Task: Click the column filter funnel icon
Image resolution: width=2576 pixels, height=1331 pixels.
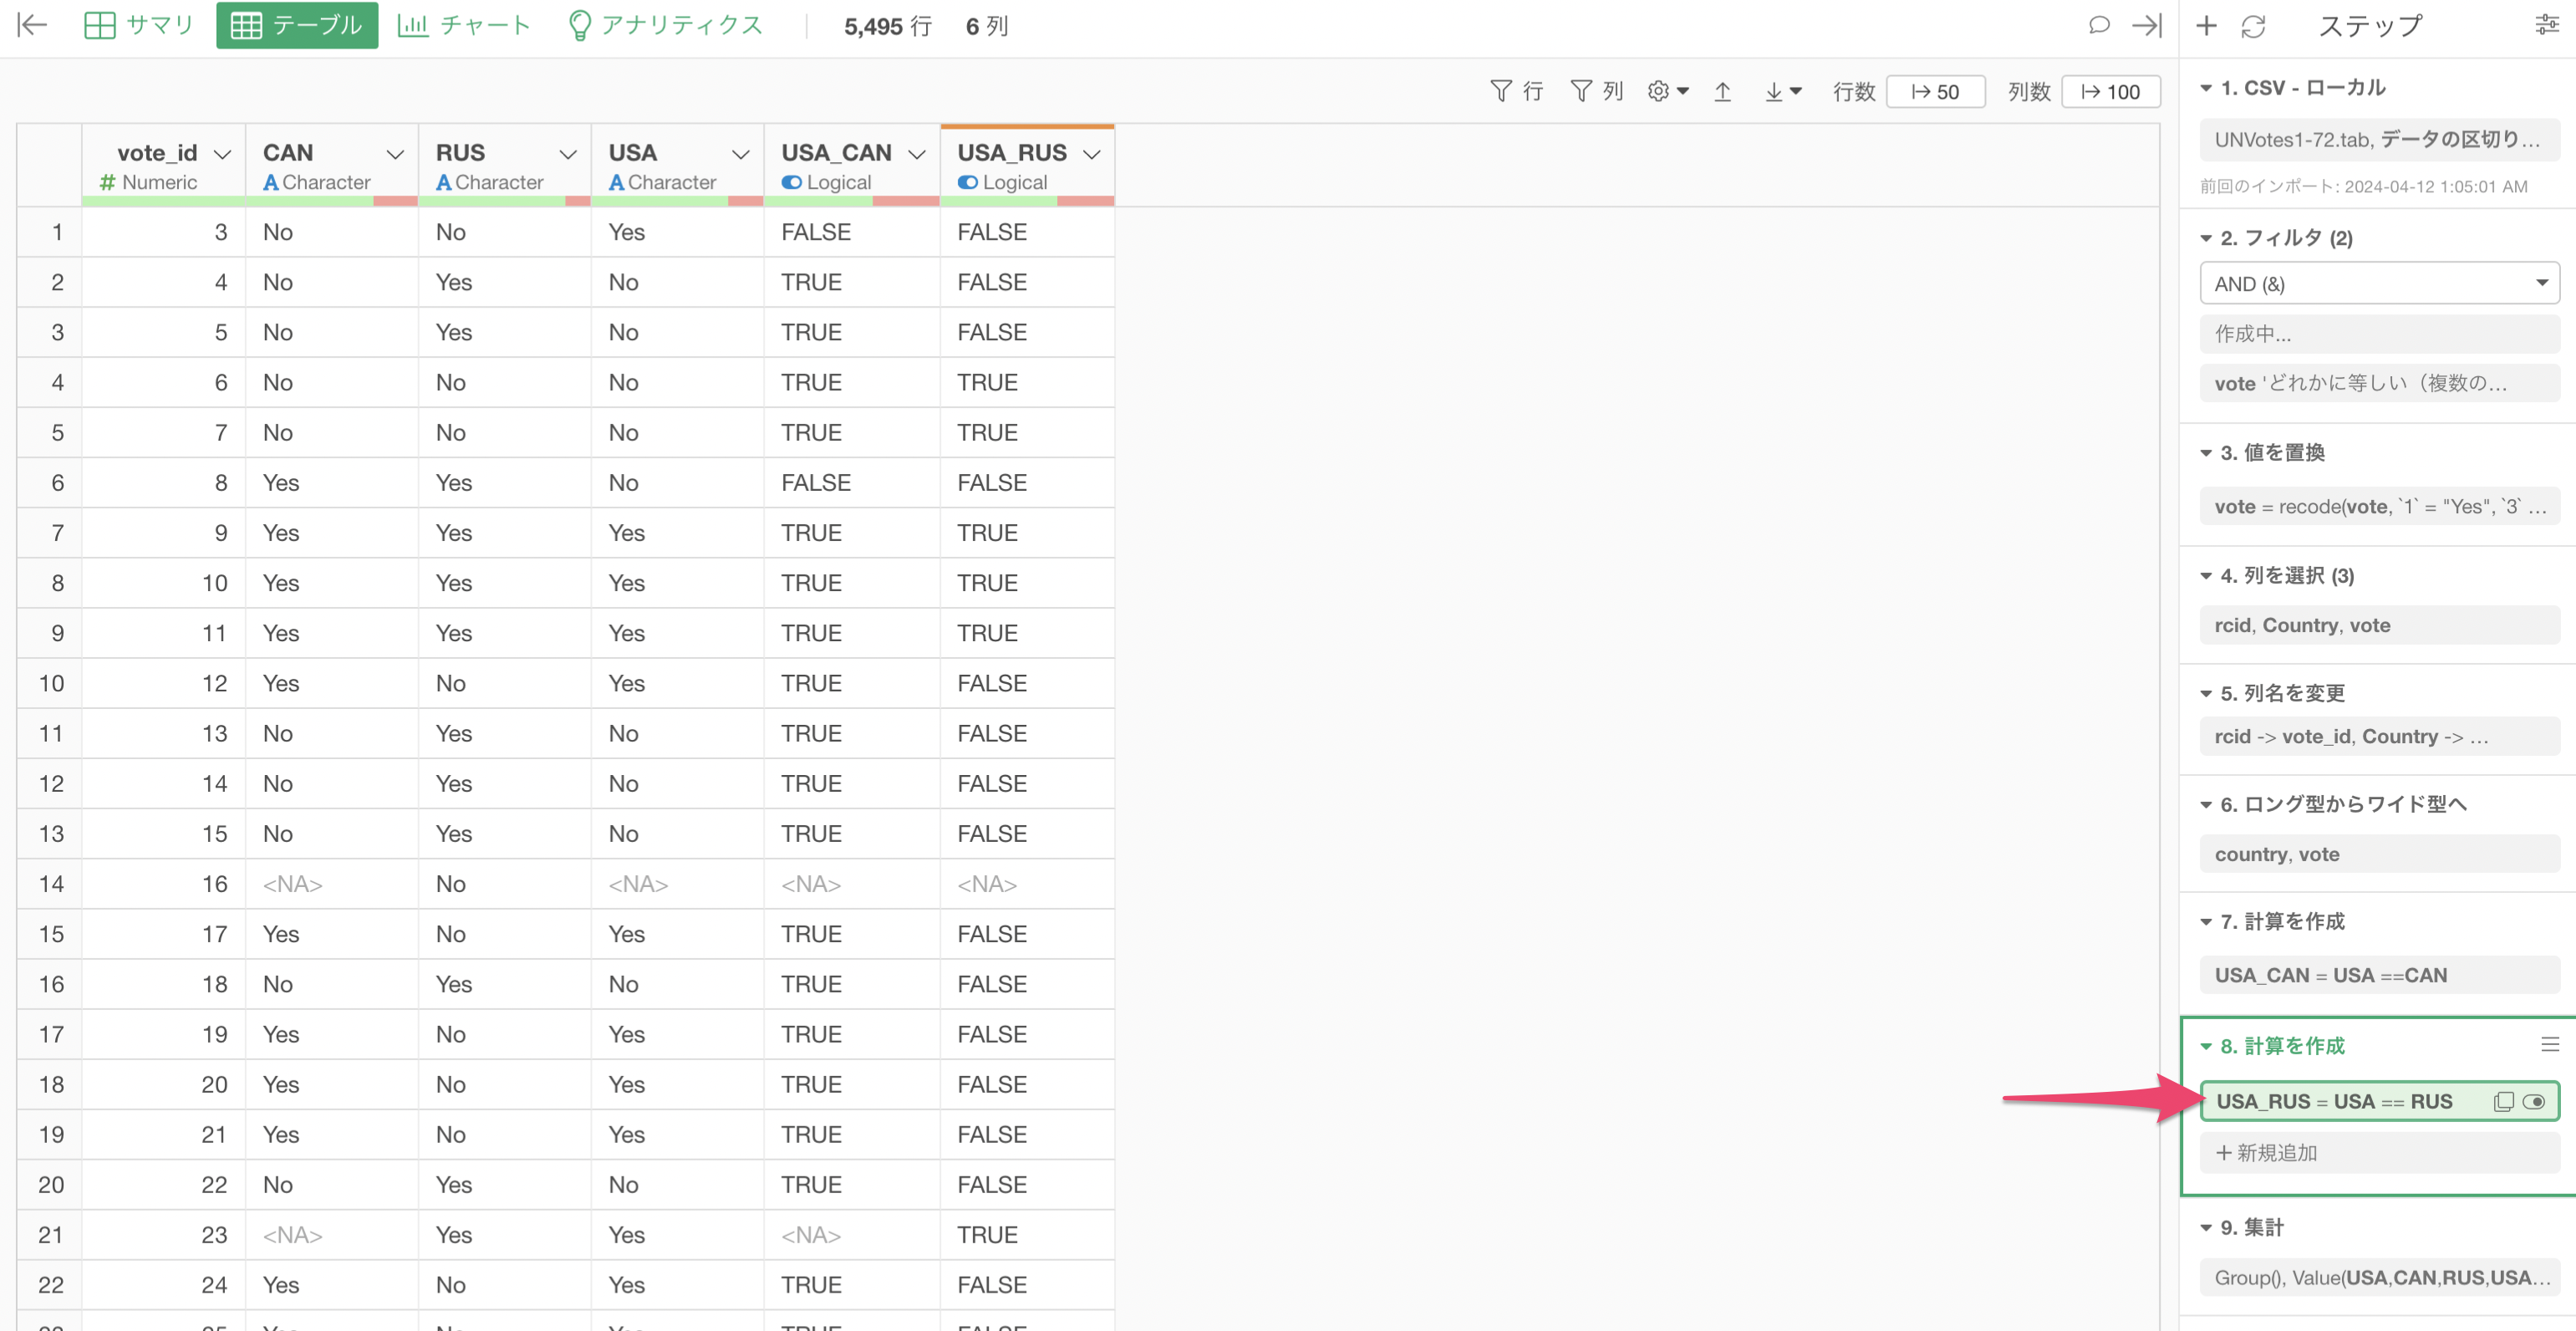Action: click(1580, 91)
